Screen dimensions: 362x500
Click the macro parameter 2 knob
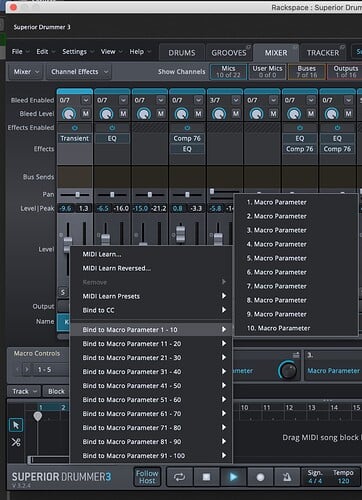(x=288, y=370)
